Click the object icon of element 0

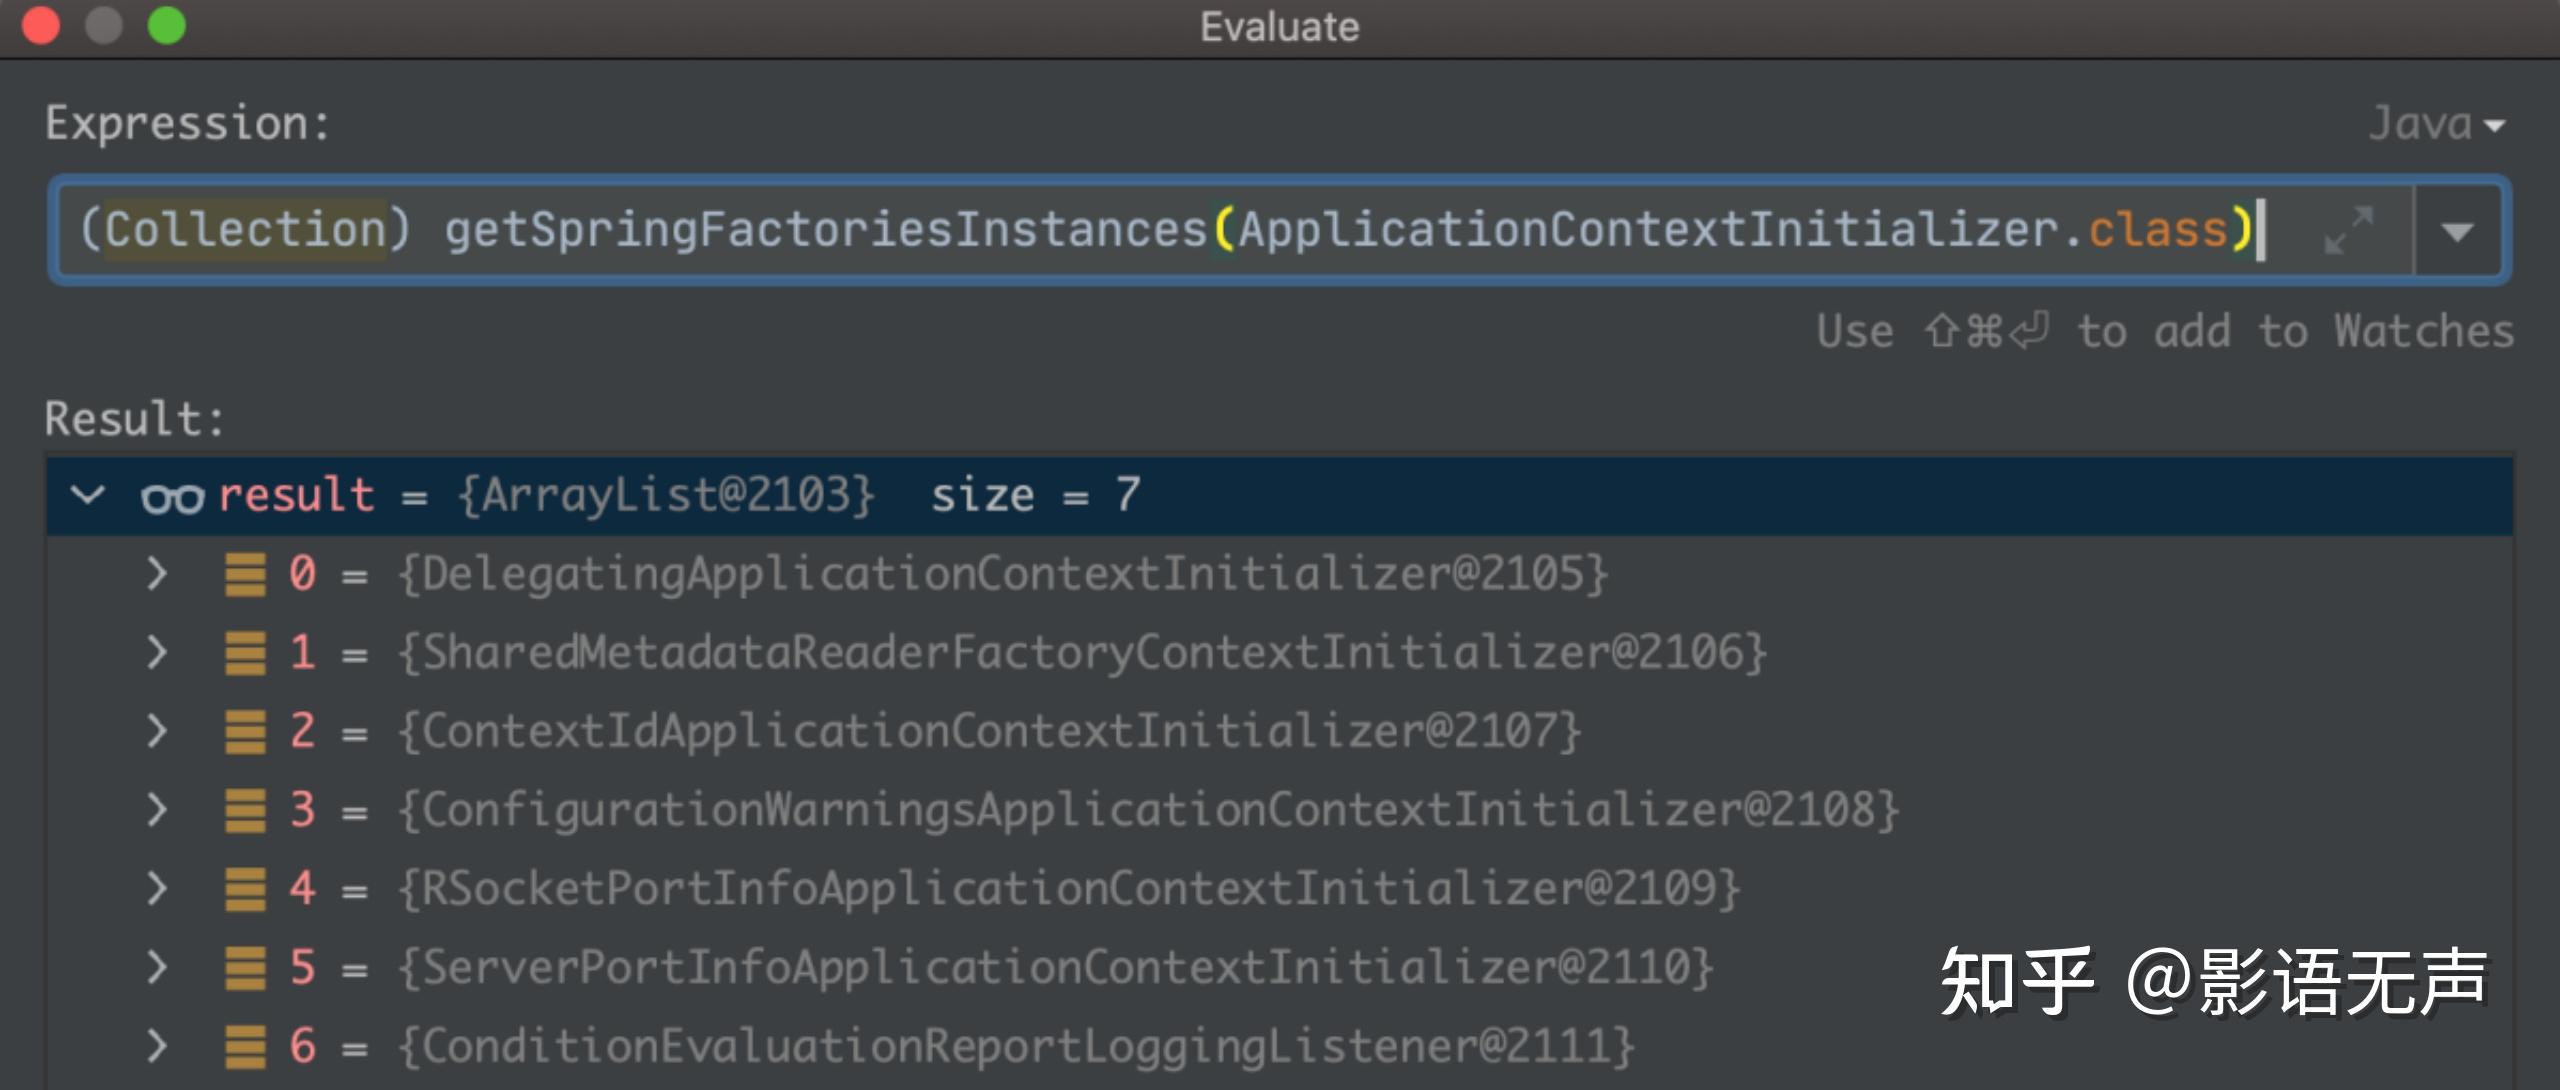coord(245,575)
